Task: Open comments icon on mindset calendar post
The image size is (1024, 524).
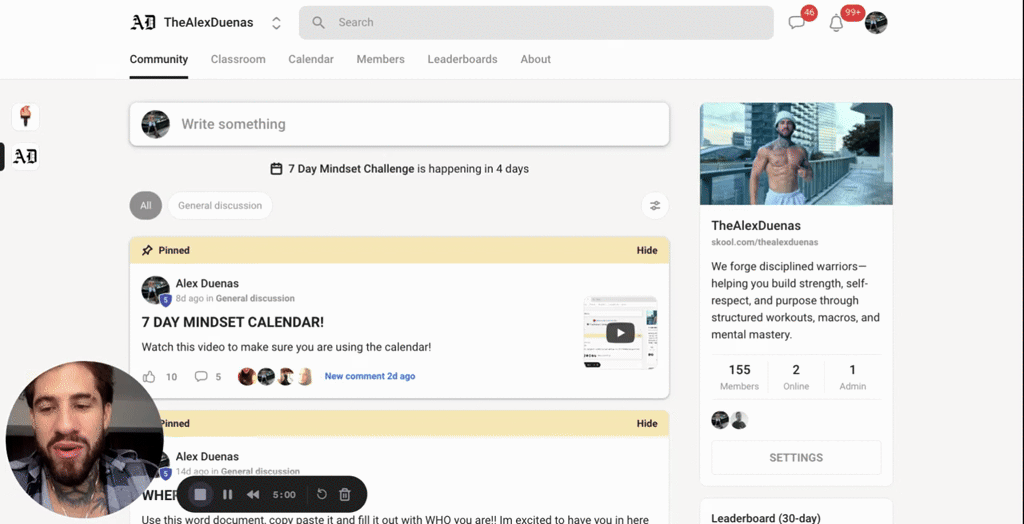Action: pyautogui.click(x=201, y=376)
